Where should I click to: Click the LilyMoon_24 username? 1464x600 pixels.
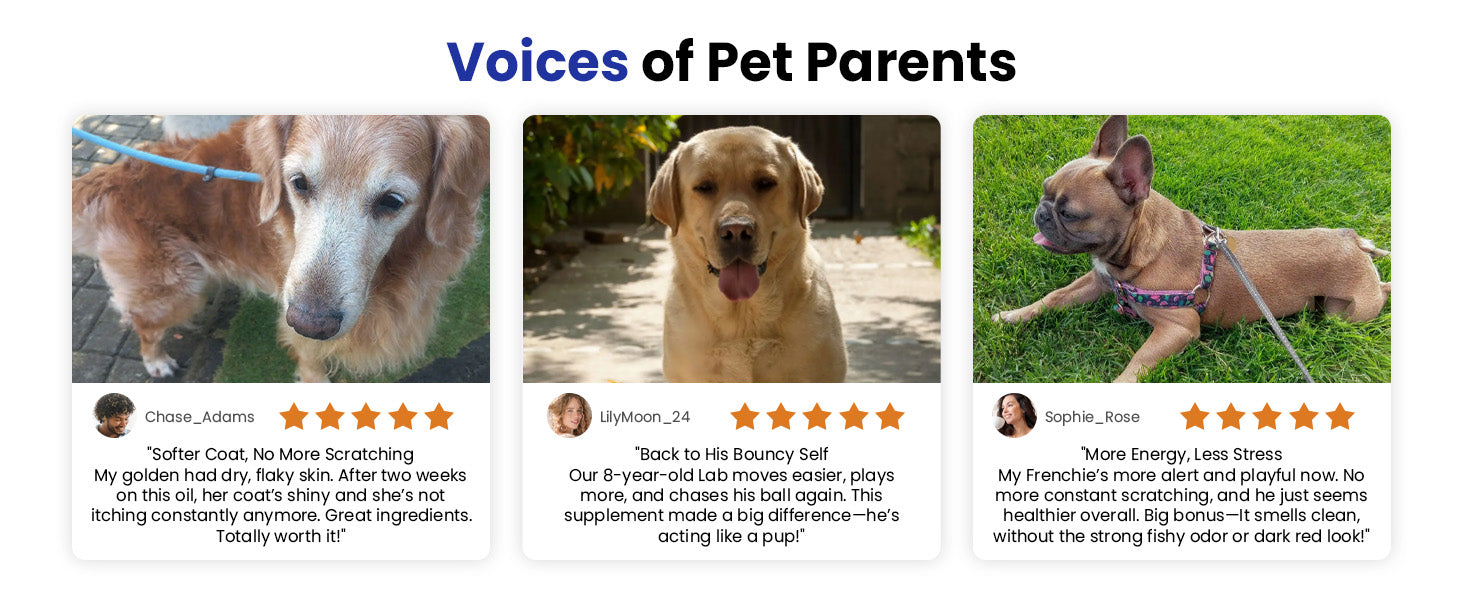[645, 417]
